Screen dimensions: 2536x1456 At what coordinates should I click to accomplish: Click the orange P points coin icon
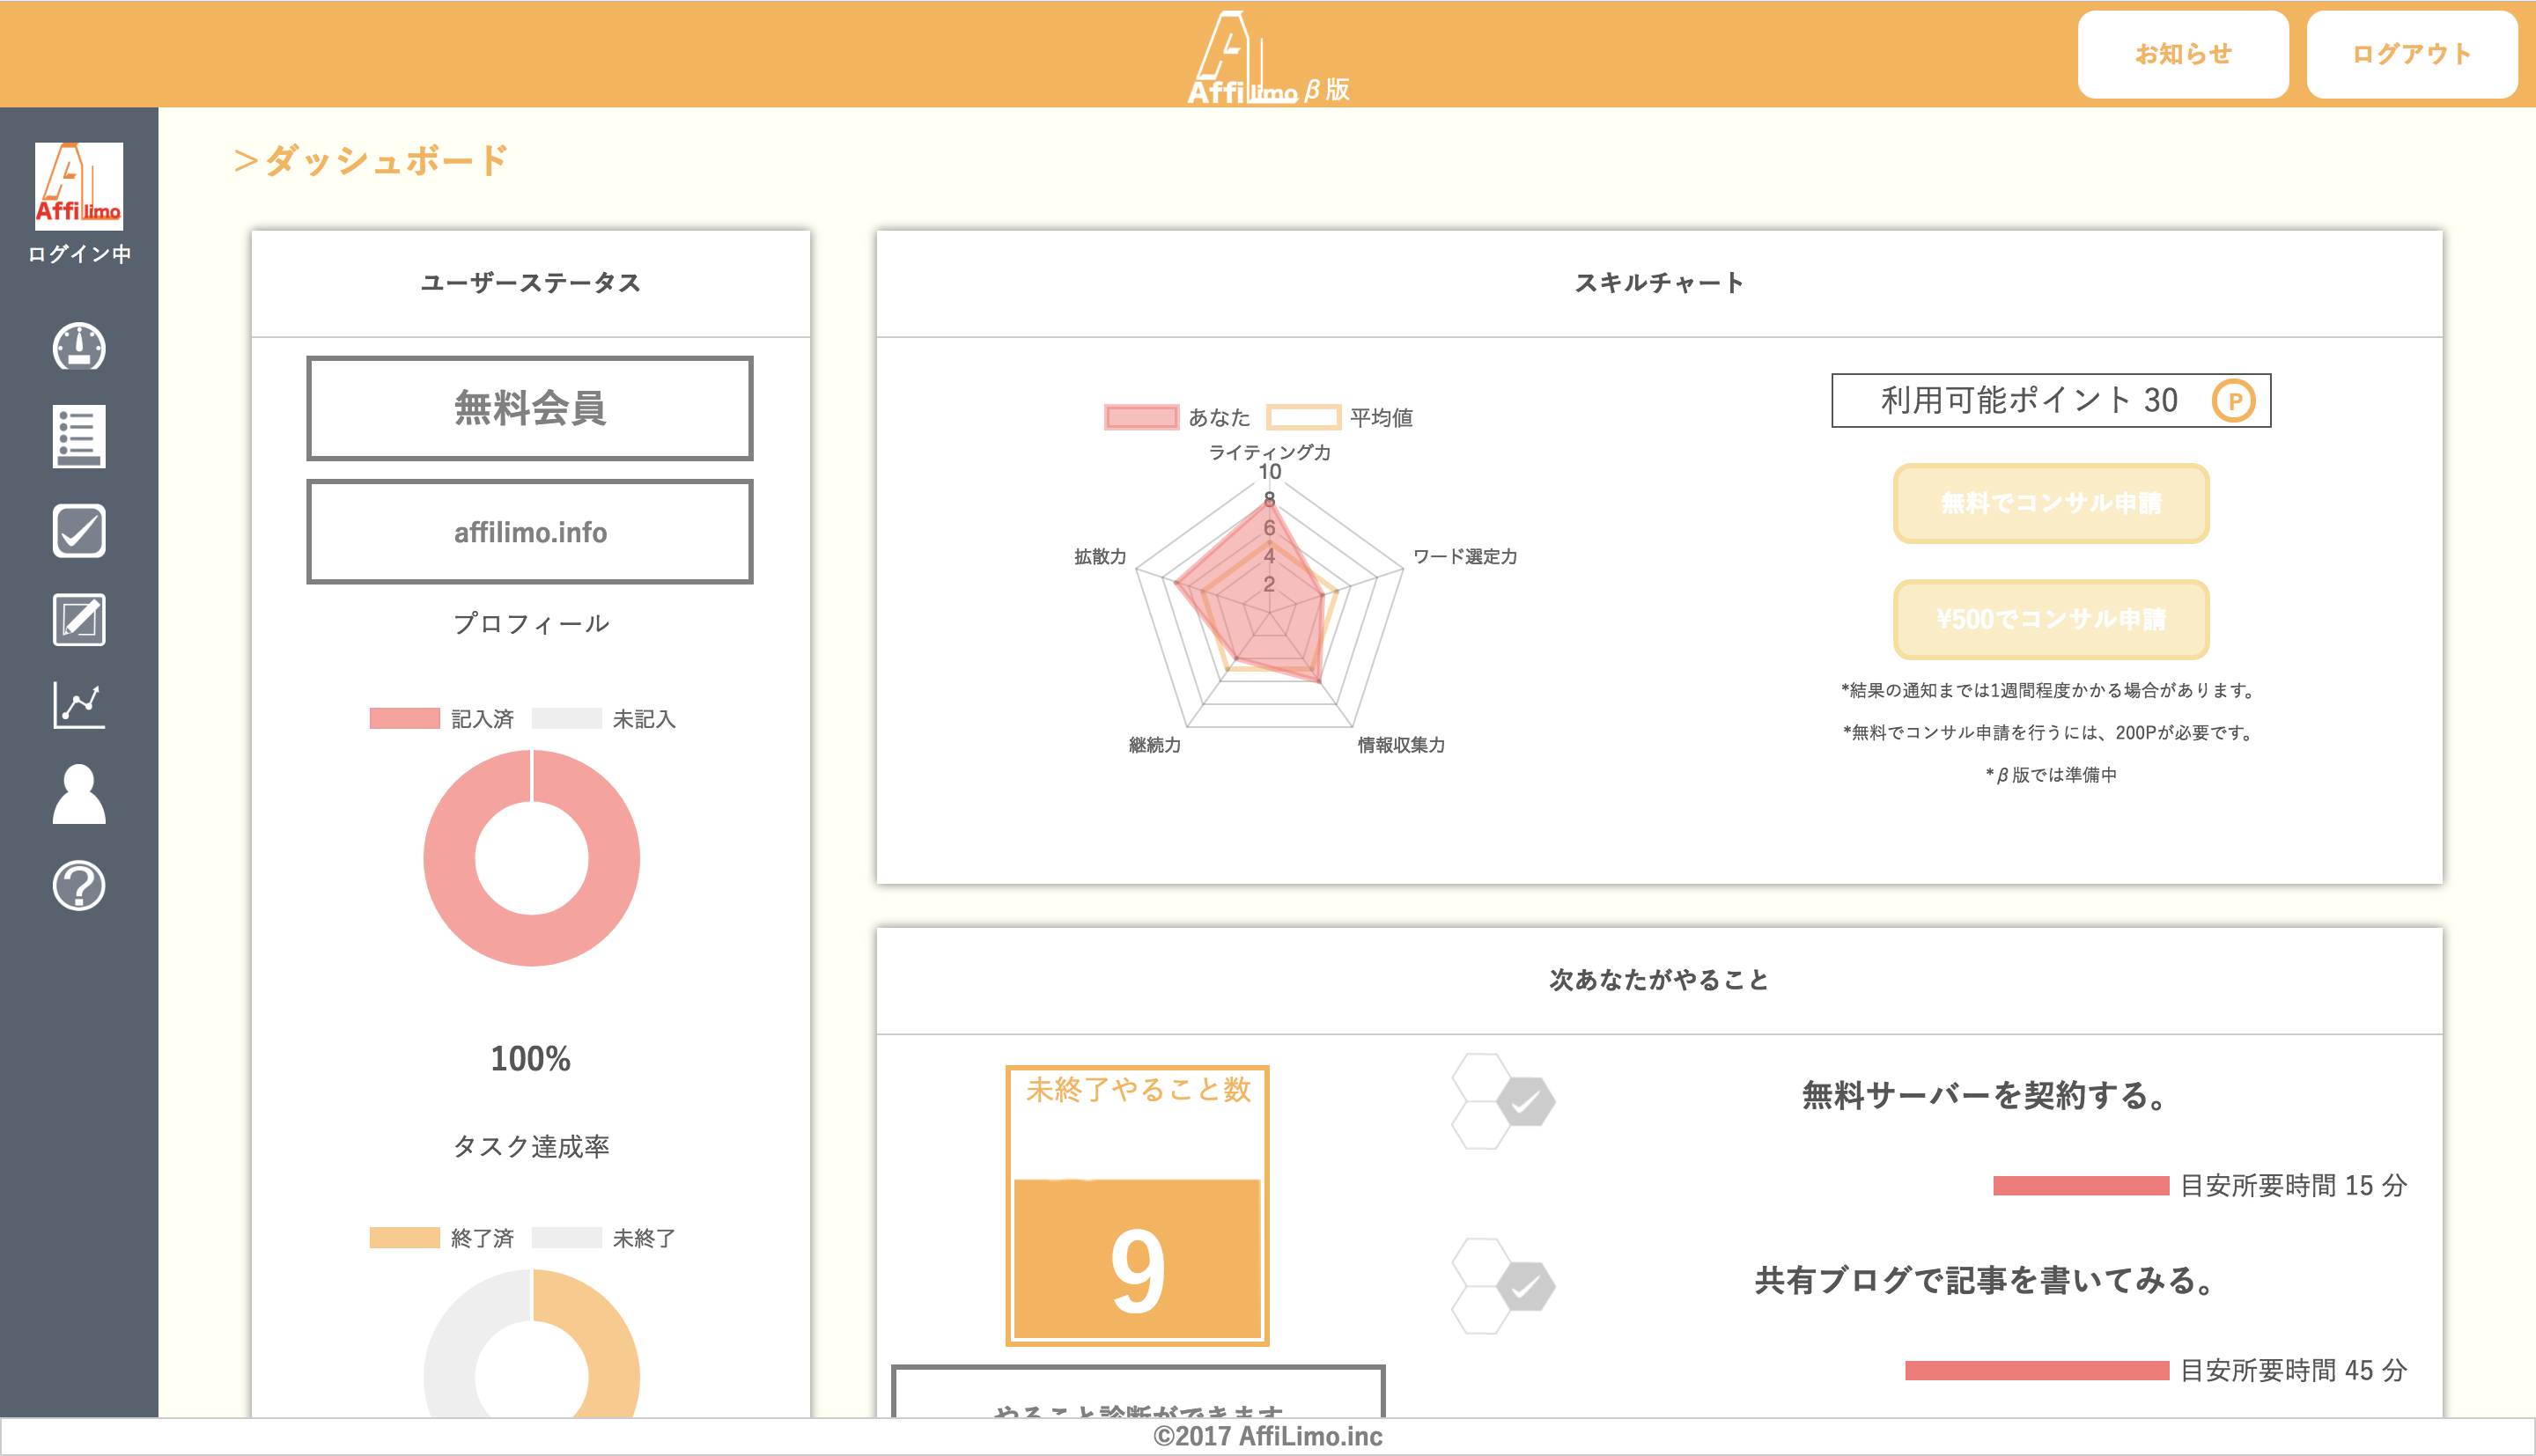pos(2233,401)
